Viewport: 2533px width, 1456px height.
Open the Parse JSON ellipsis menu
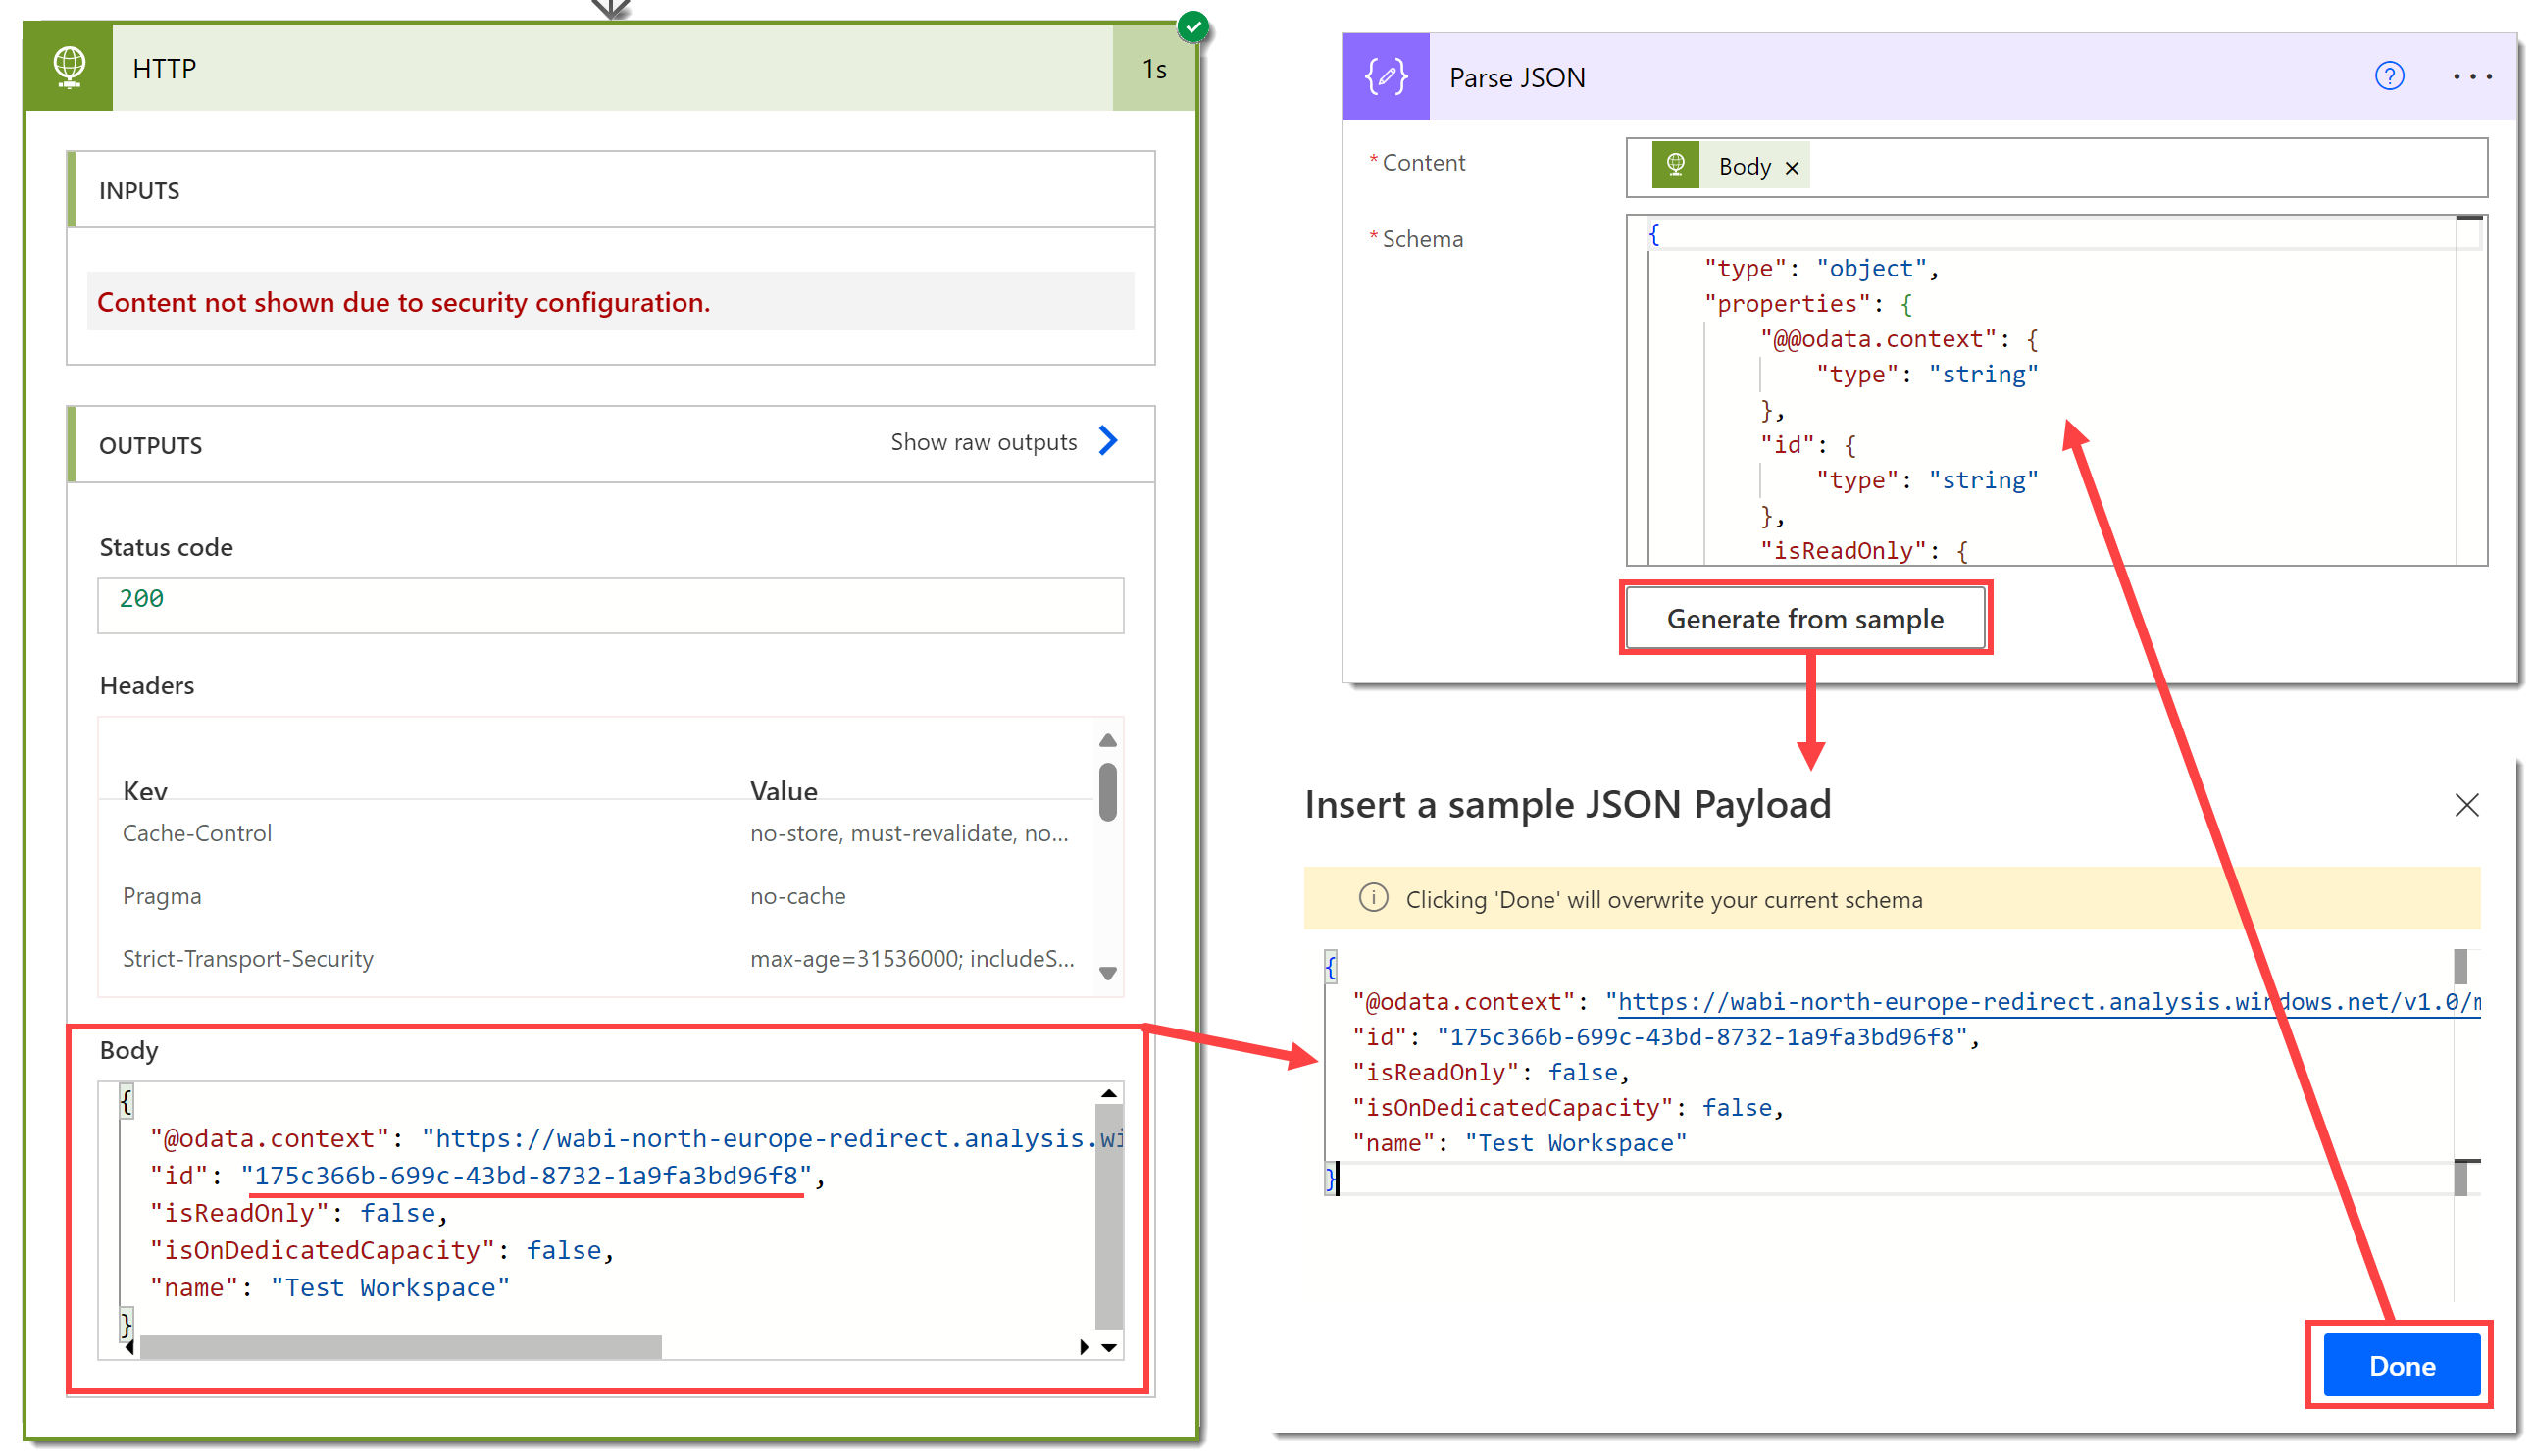click(x=2472, y=76)
